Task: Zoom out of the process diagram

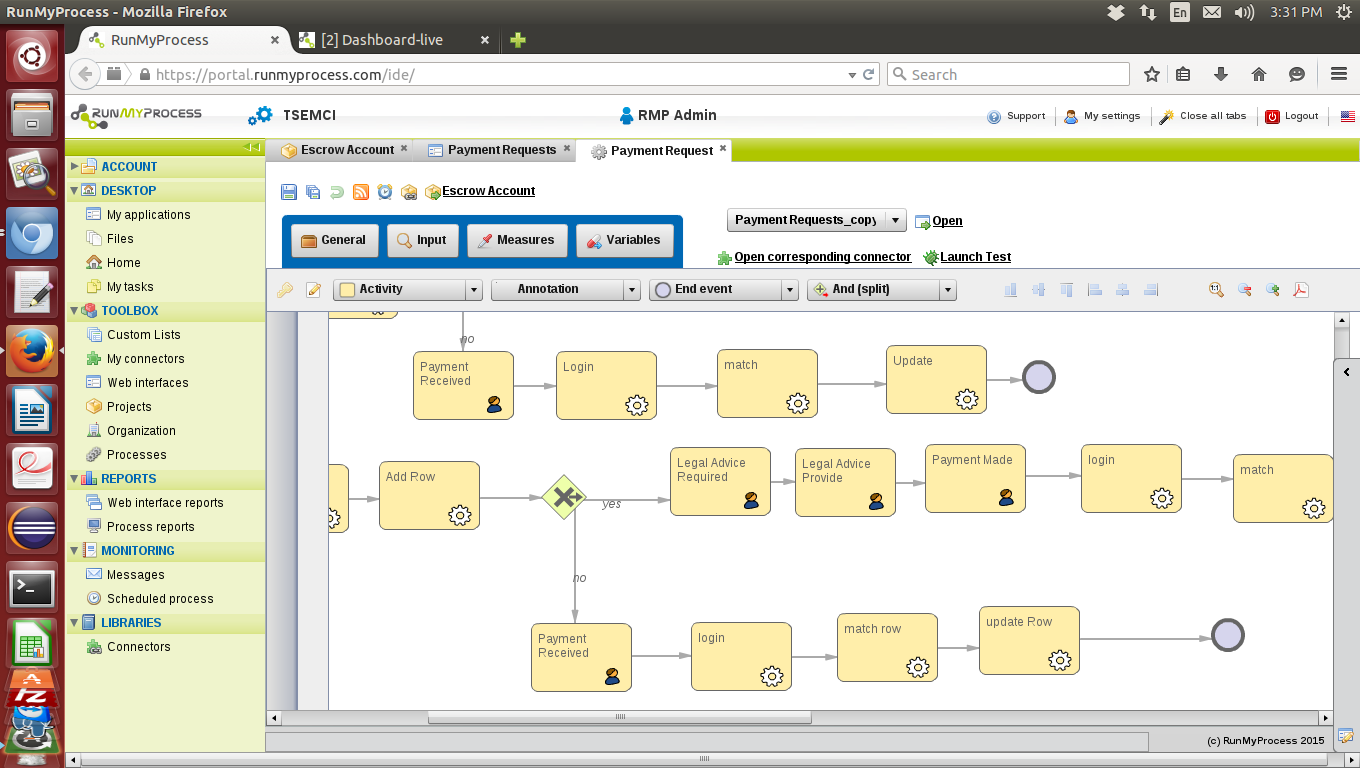Action: 1245,289
